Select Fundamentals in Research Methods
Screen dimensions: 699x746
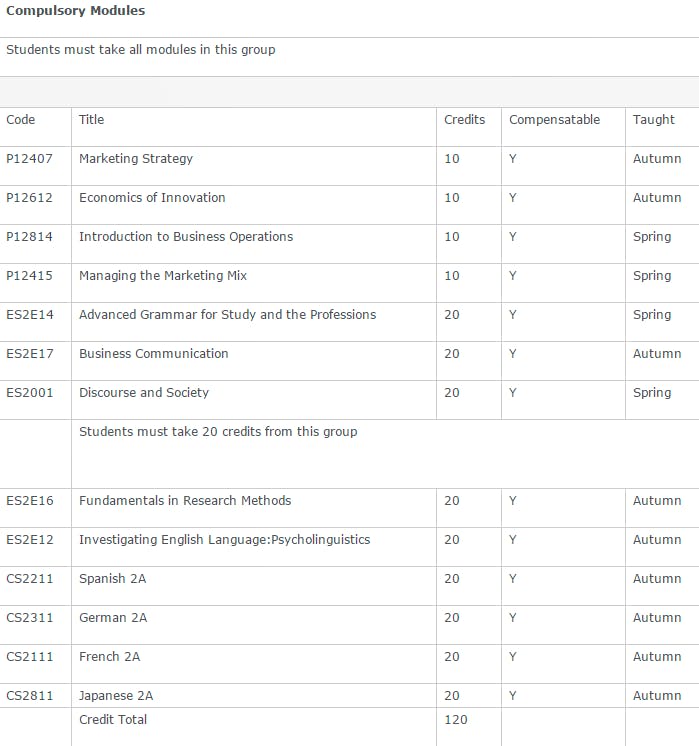point(185,500)
